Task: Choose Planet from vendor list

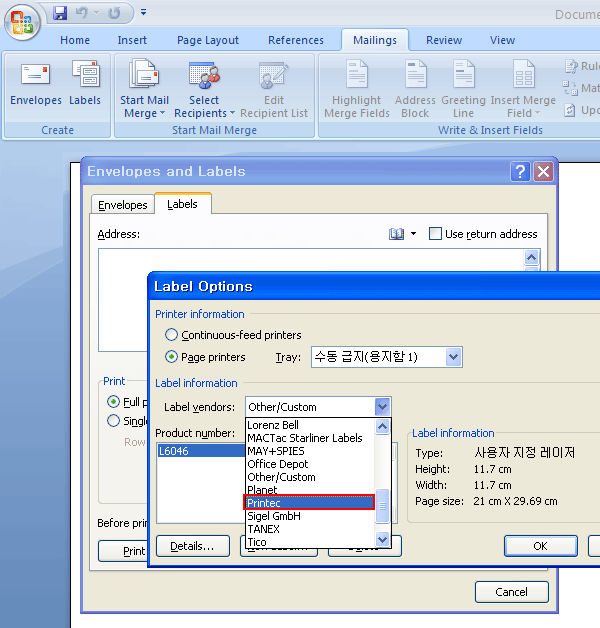Action: pyautogui.click(x=311, y=490)
